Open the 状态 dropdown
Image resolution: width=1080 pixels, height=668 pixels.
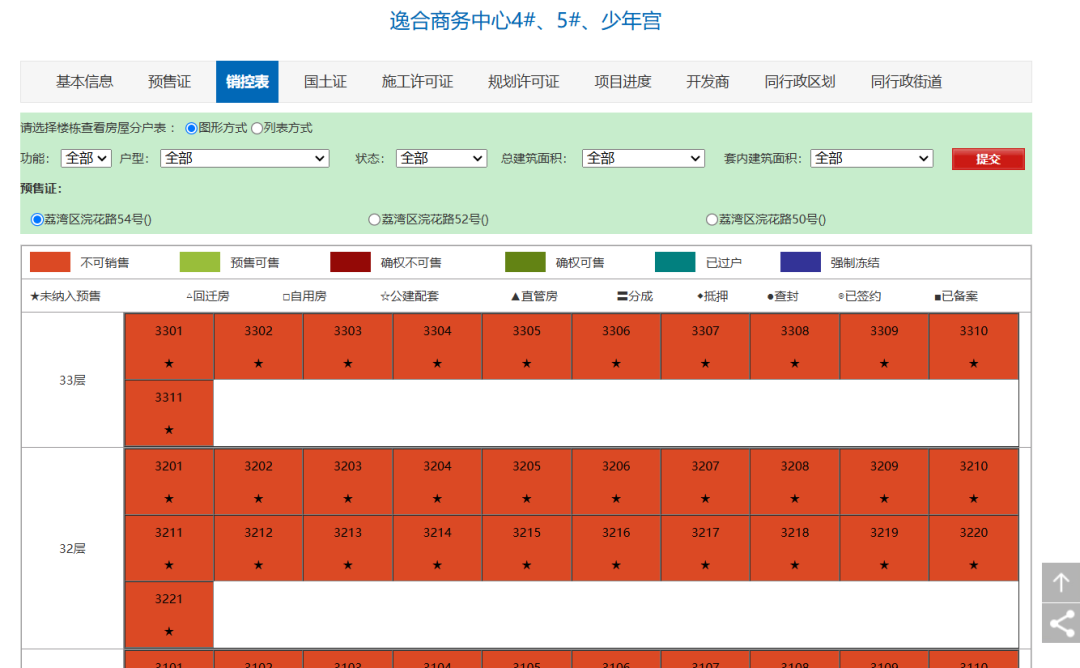point(442,158)
